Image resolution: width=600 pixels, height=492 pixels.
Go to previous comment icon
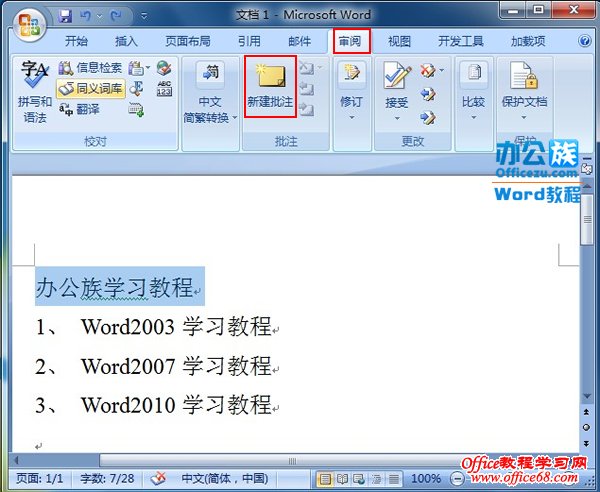point(307,89)
